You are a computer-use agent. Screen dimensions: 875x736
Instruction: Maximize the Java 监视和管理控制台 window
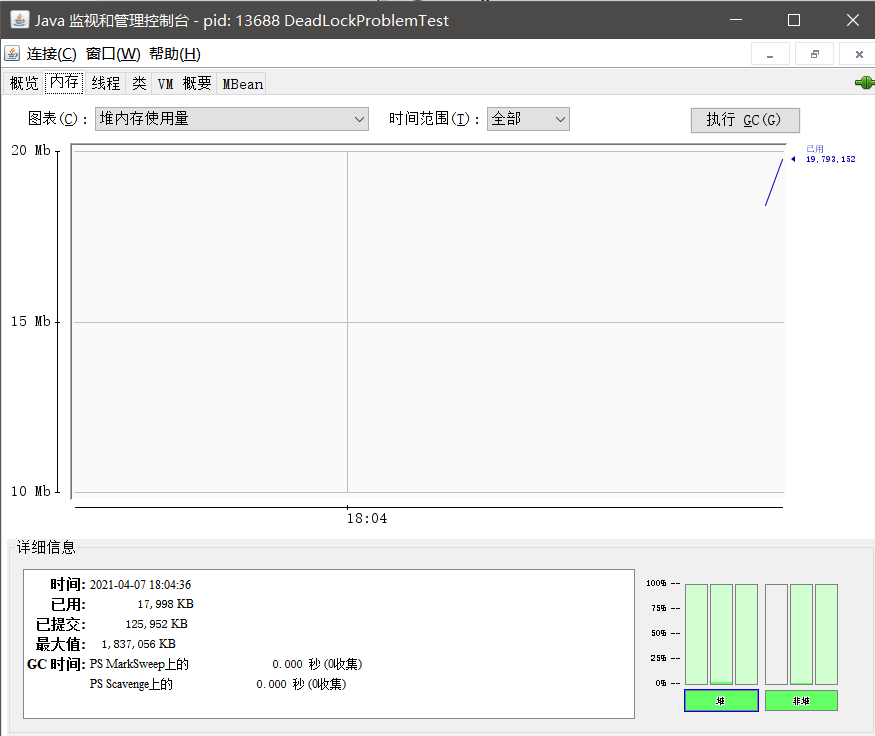pos(794,20)
